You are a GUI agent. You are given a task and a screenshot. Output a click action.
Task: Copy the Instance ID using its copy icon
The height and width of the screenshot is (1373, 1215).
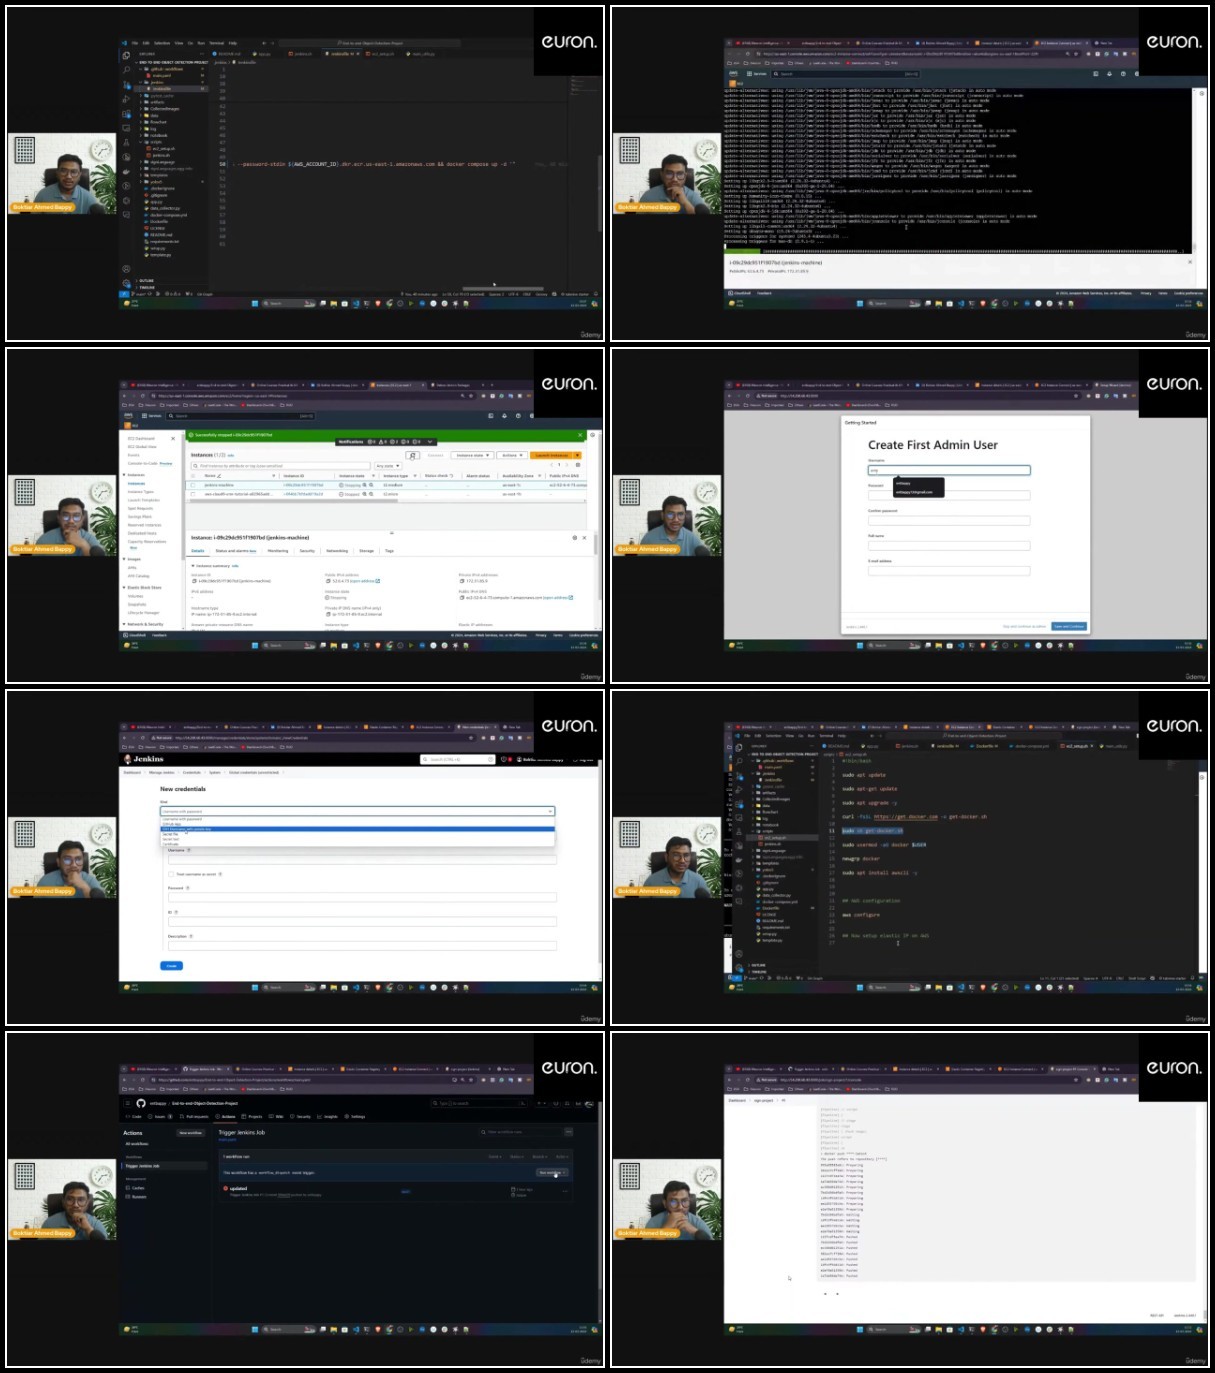(194, 581)
